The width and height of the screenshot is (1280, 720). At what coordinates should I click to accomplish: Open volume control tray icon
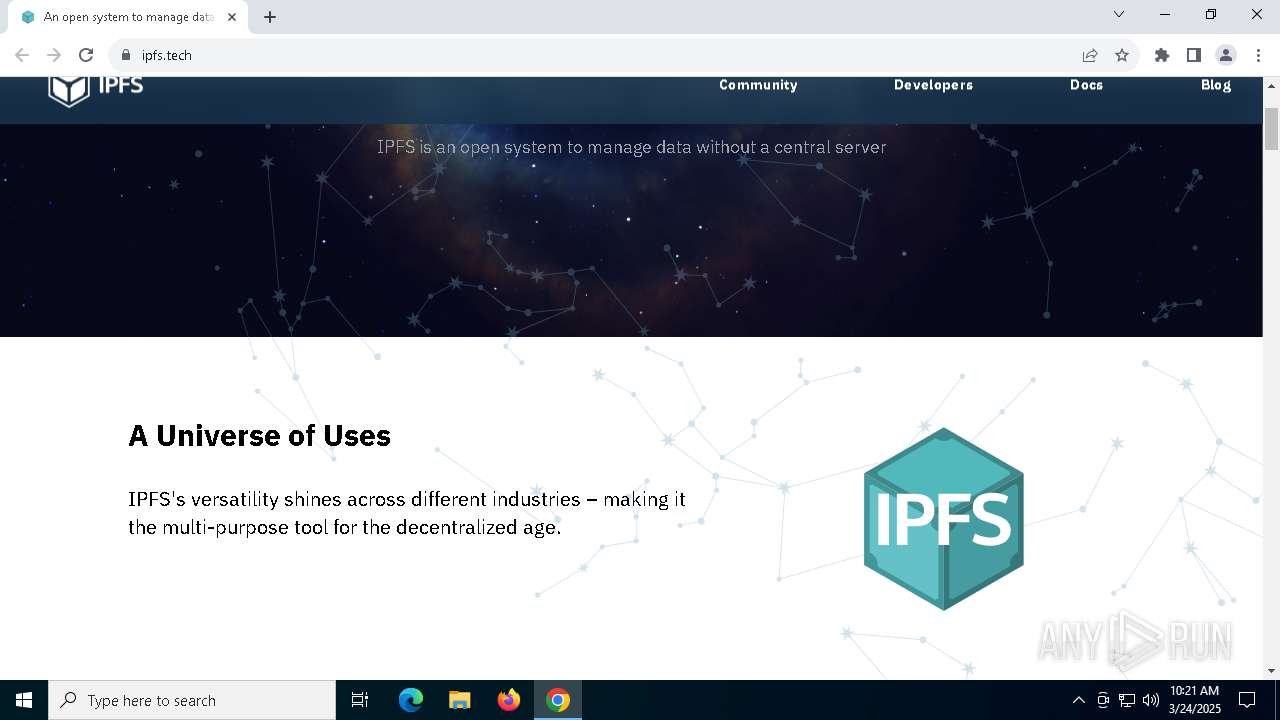click(x=1150, y=700)
